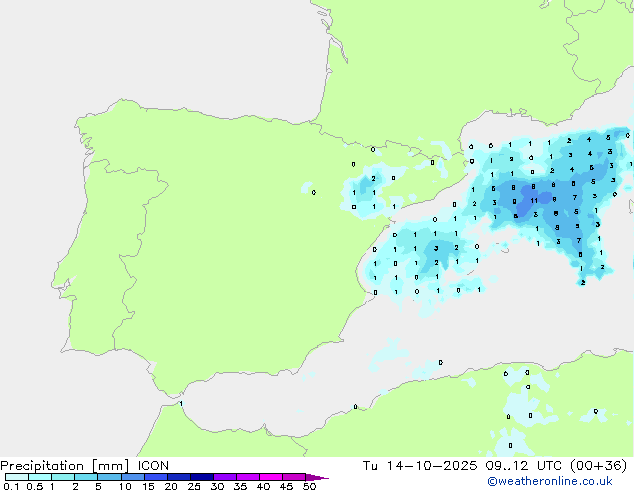Pick the 45–50 mm legend swatch
The image size is (634, 490).
[x=294, y=477]
